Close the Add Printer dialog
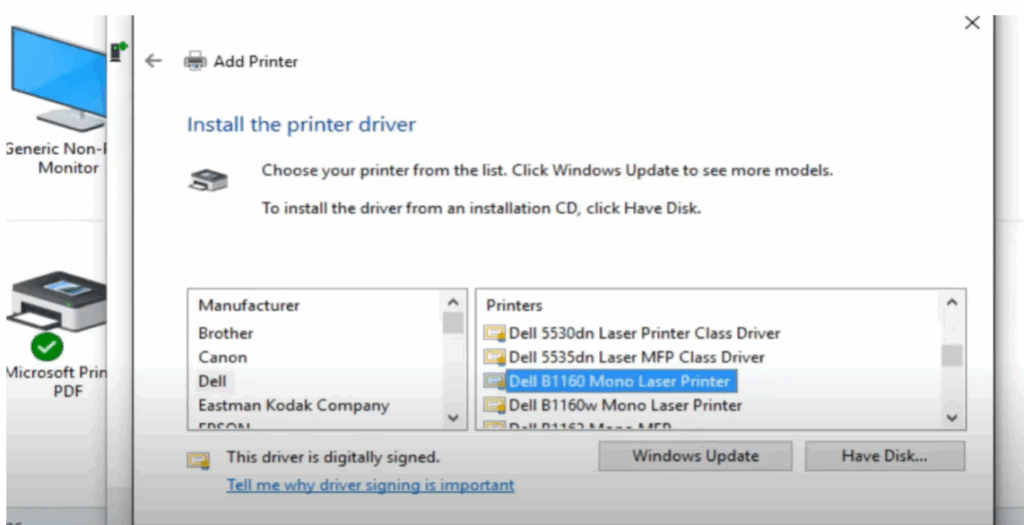The width and height of the screenshot is (1024, 525). coord(972,23)
